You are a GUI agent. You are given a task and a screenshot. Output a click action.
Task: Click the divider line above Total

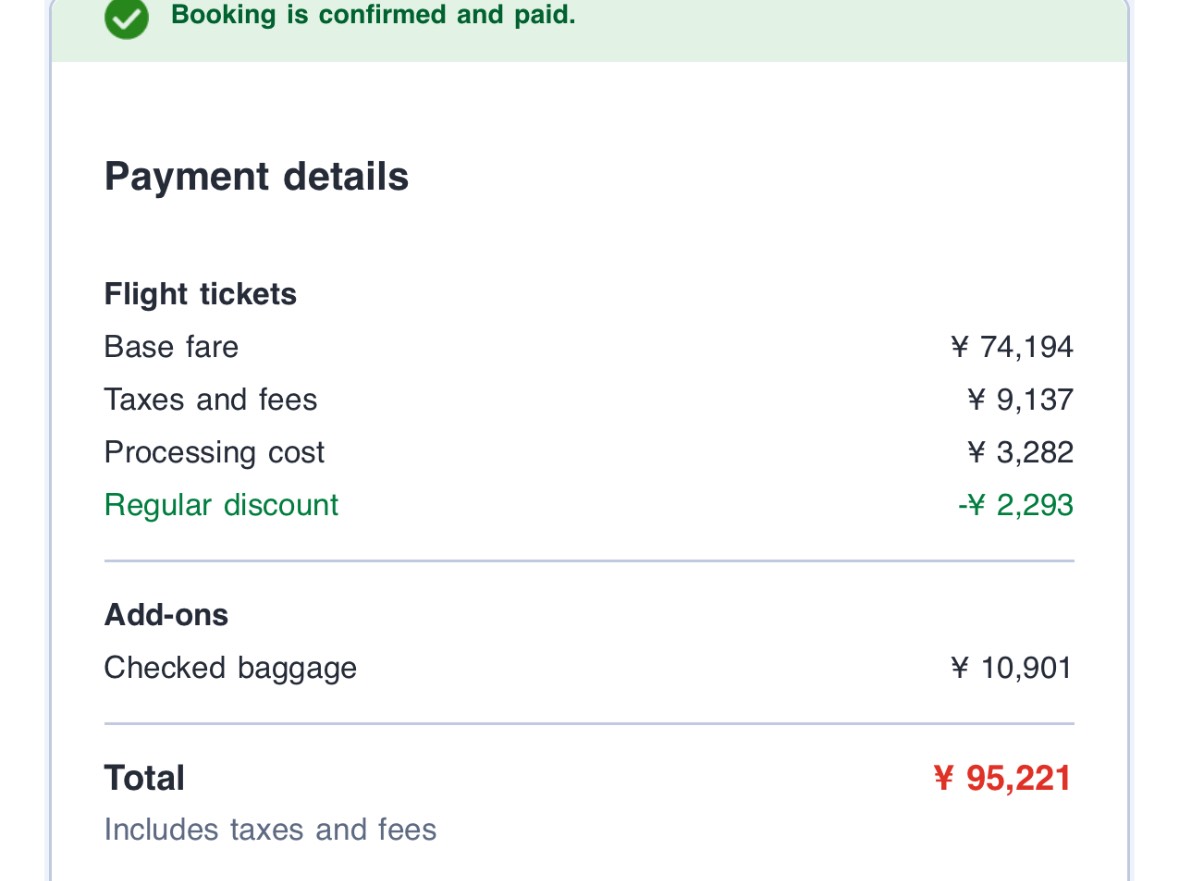point(589,723)
